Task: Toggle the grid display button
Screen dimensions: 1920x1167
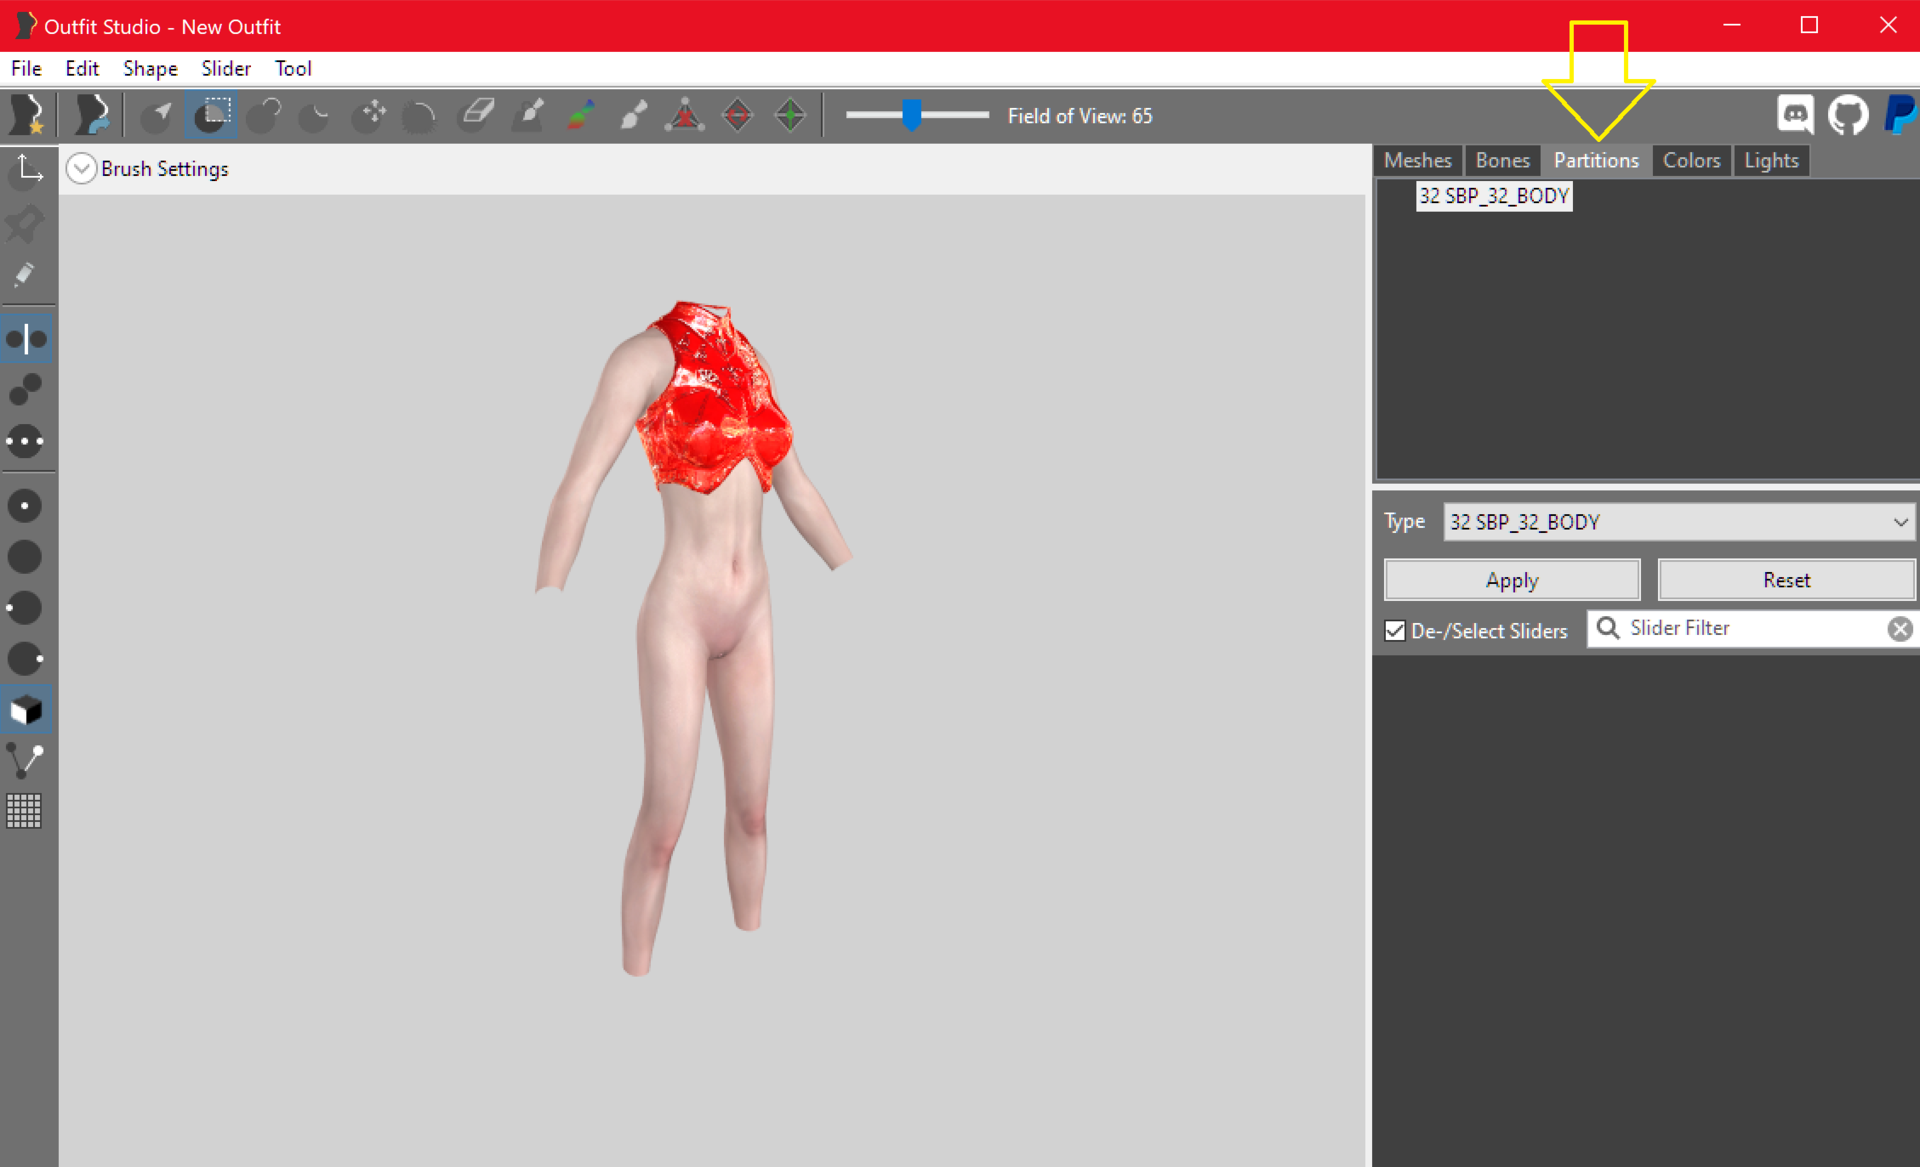Action: point(24,811)
